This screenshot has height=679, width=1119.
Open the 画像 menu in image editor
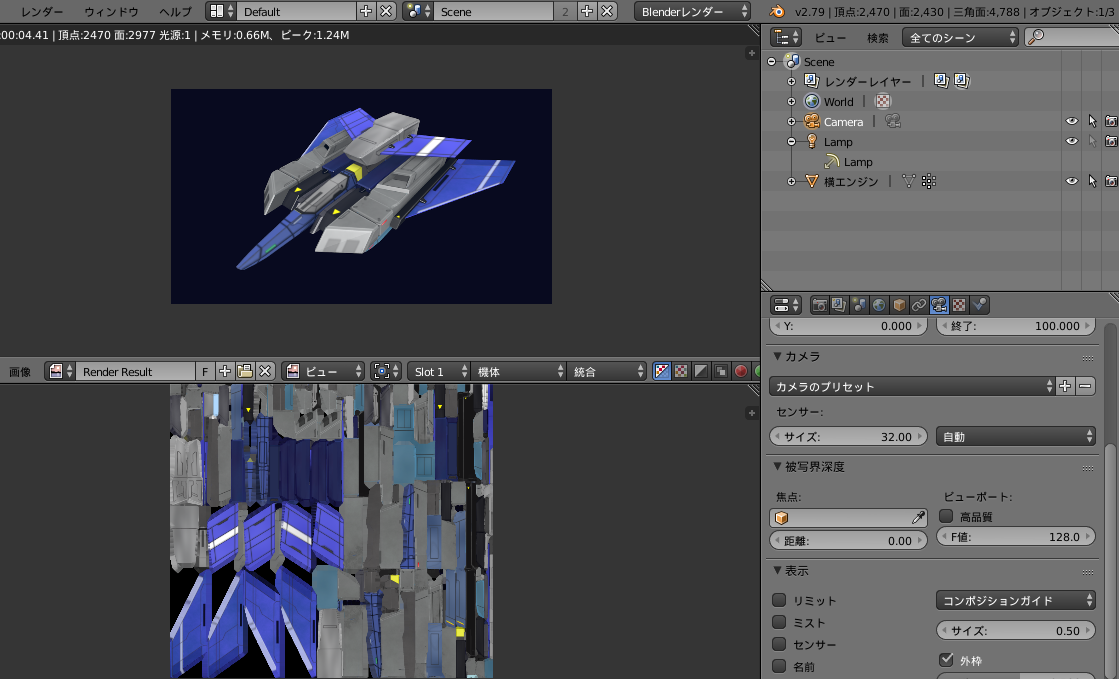(x=20, y=371)
